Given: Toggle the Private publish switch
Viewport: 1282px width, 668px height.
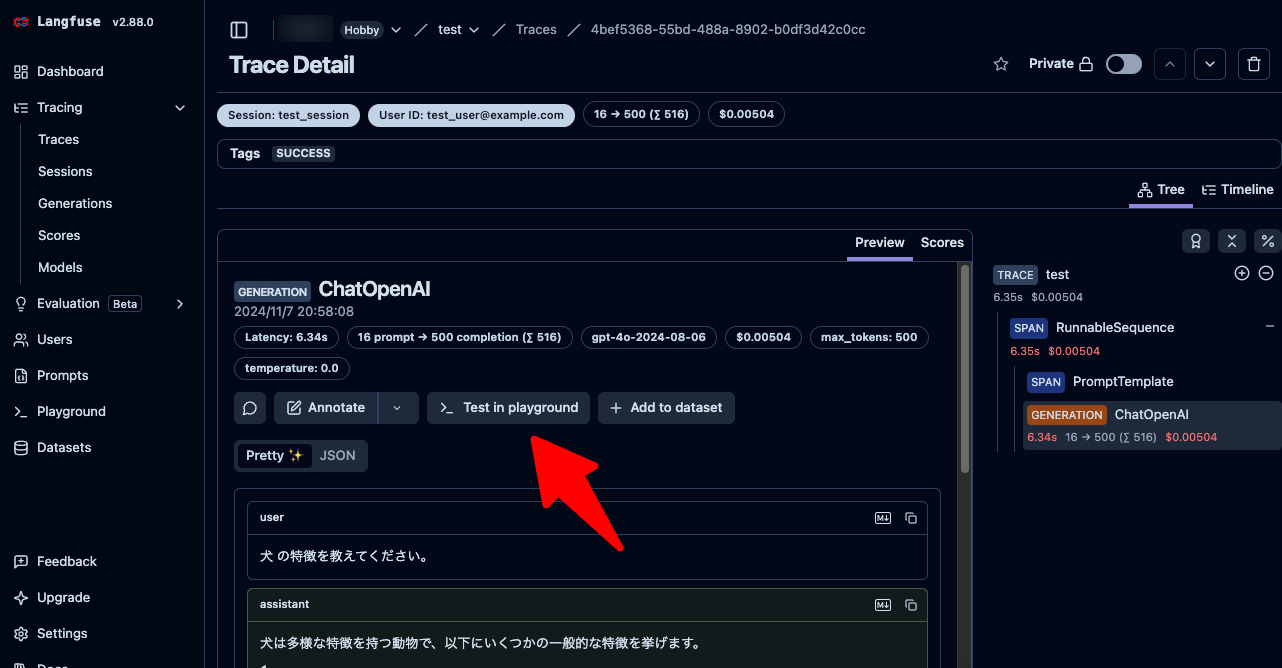Looking at the screenshot, I should (1124, 64).
